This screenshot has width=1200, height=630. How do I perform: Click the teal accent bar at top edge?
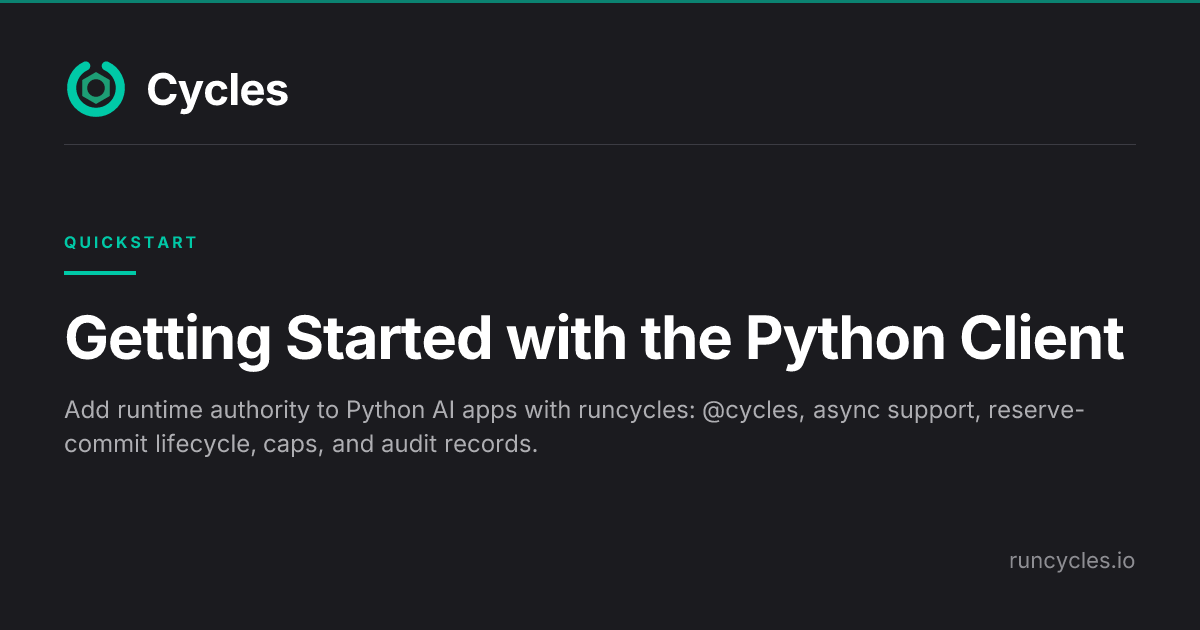(600, 1)
